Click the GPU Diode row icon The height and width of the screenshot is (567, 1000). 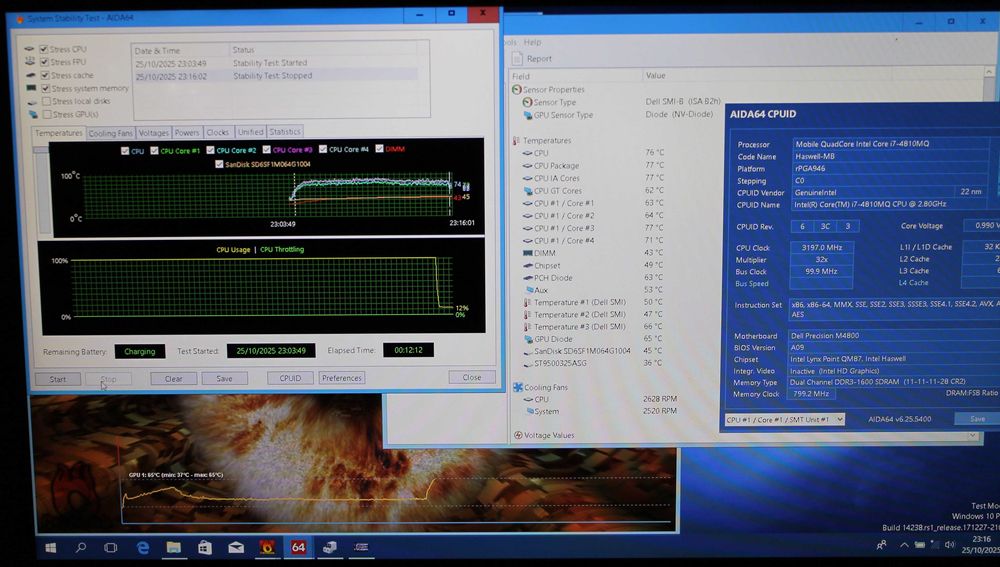pos(528,339)
